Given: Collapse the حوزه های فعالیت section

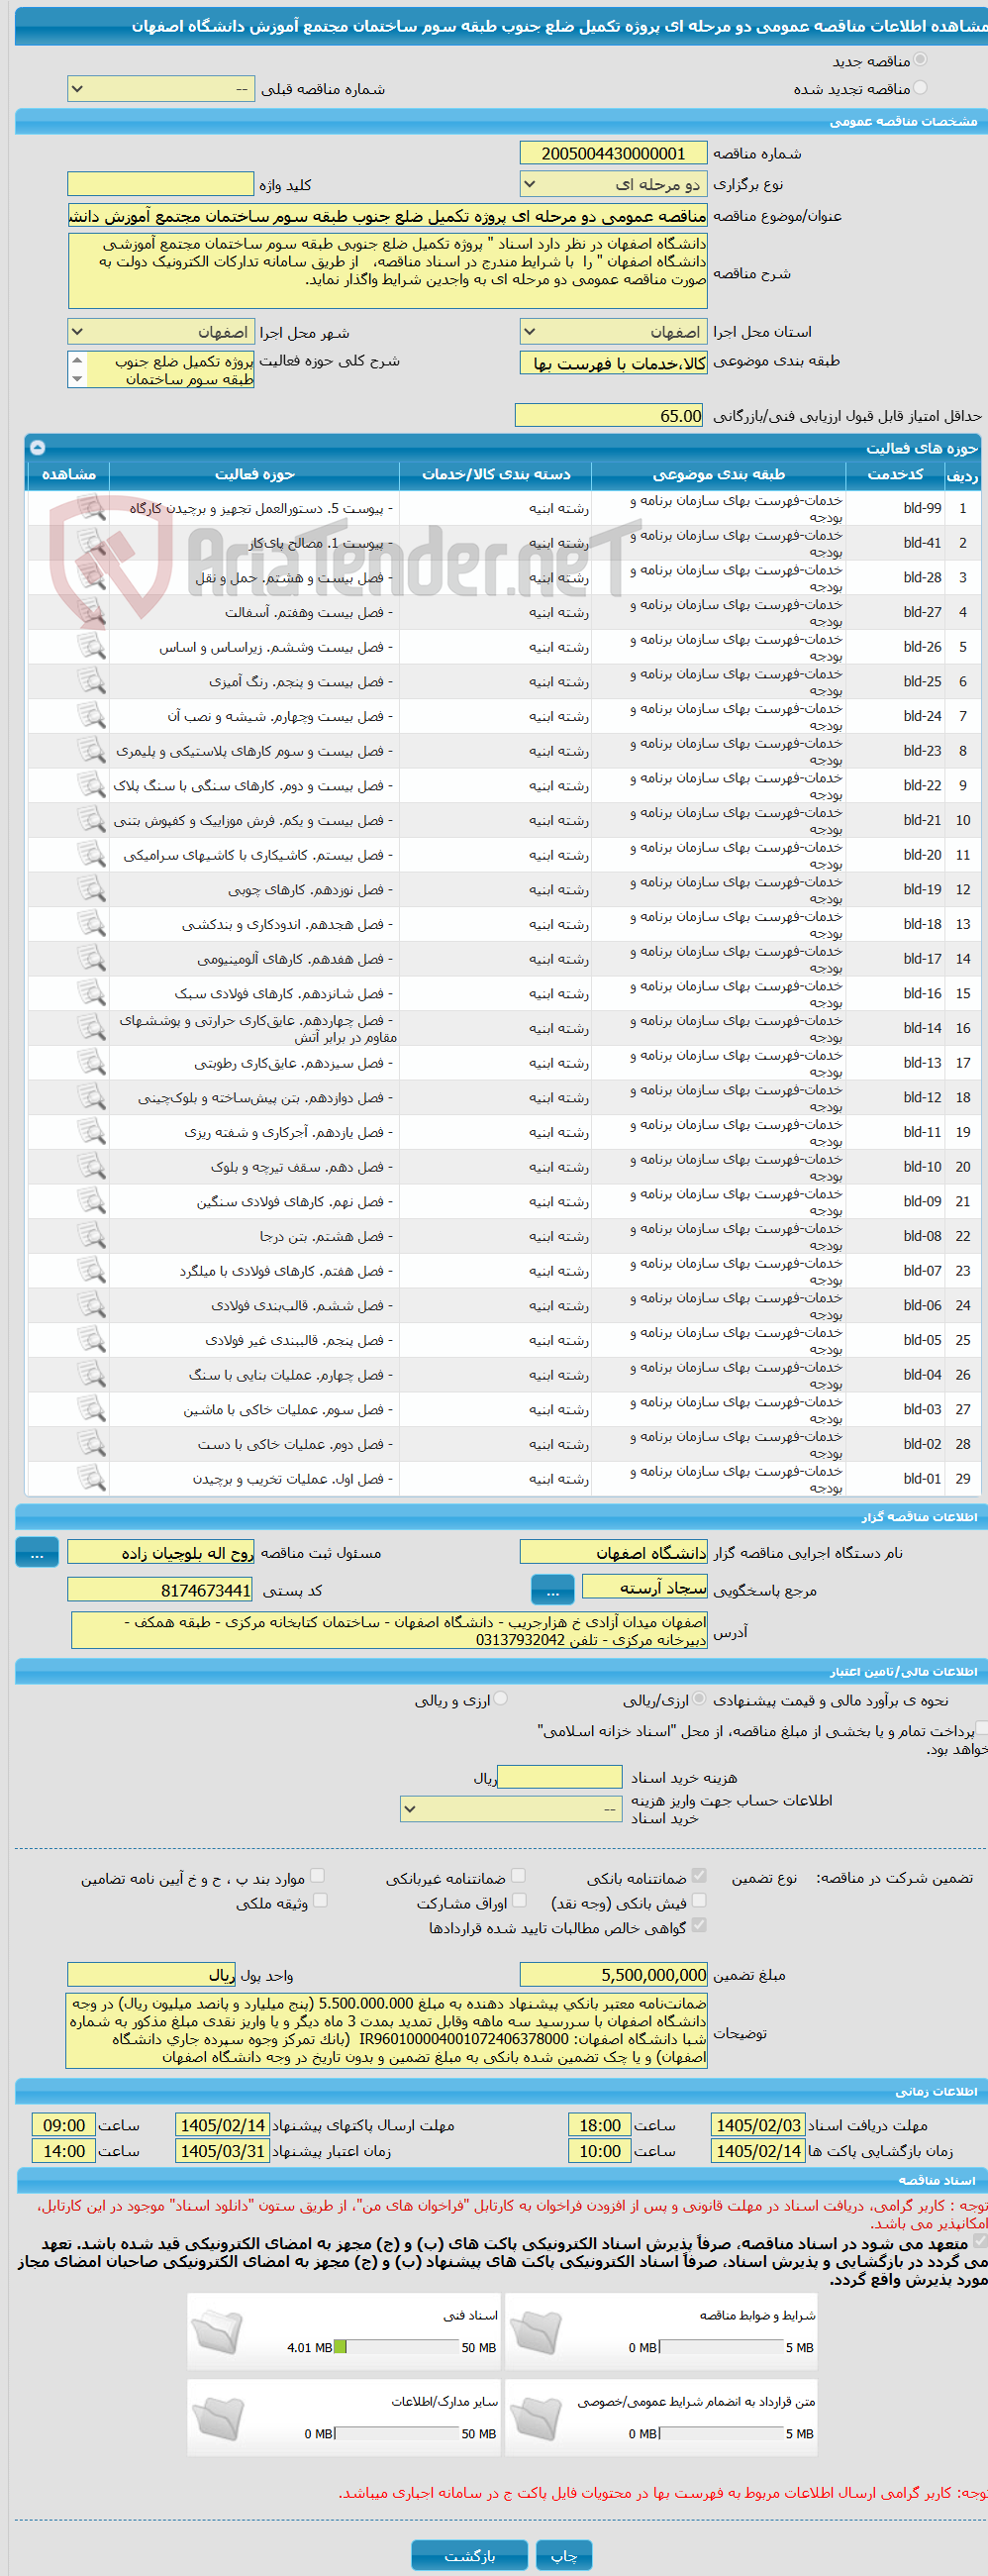Looking at the screenshot, I should click(37, 447).
